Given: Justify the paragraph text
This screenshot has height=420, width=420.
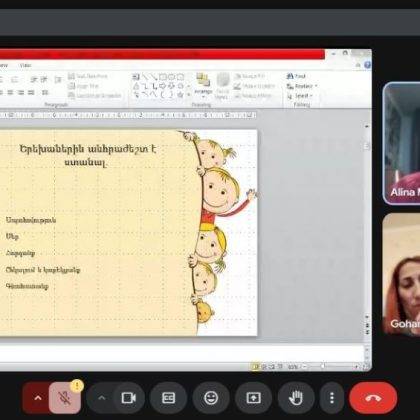Looking at the screenshot, I should pyautogui.click(x=31, y=92).
